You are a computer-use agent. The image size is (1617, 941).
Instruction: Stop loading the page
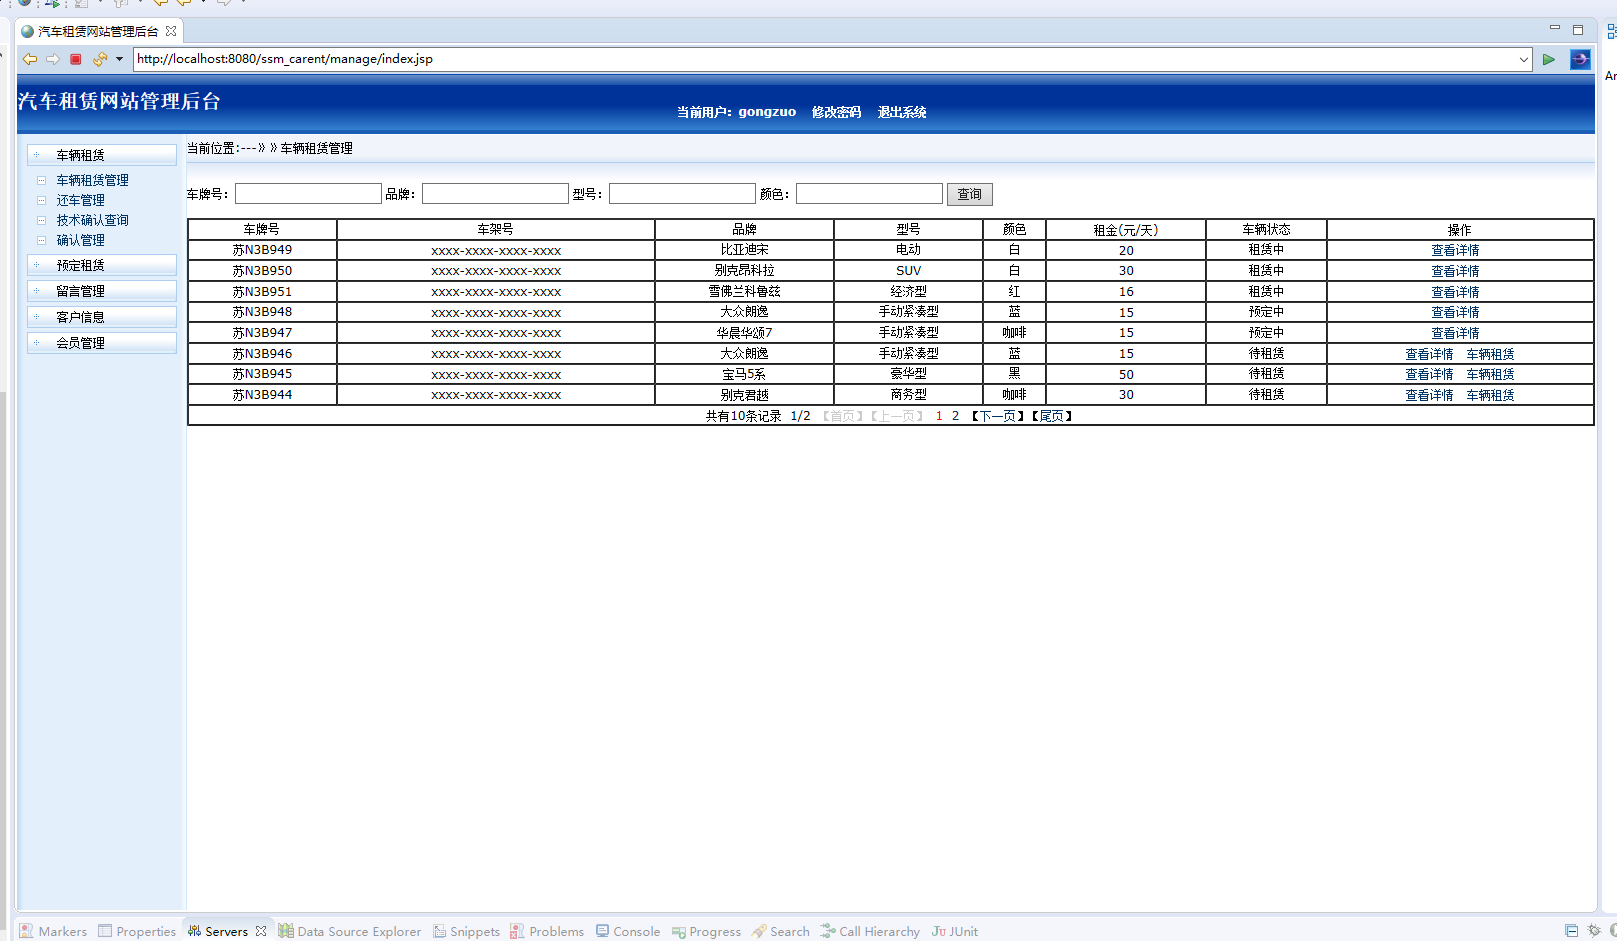point(76,59)
